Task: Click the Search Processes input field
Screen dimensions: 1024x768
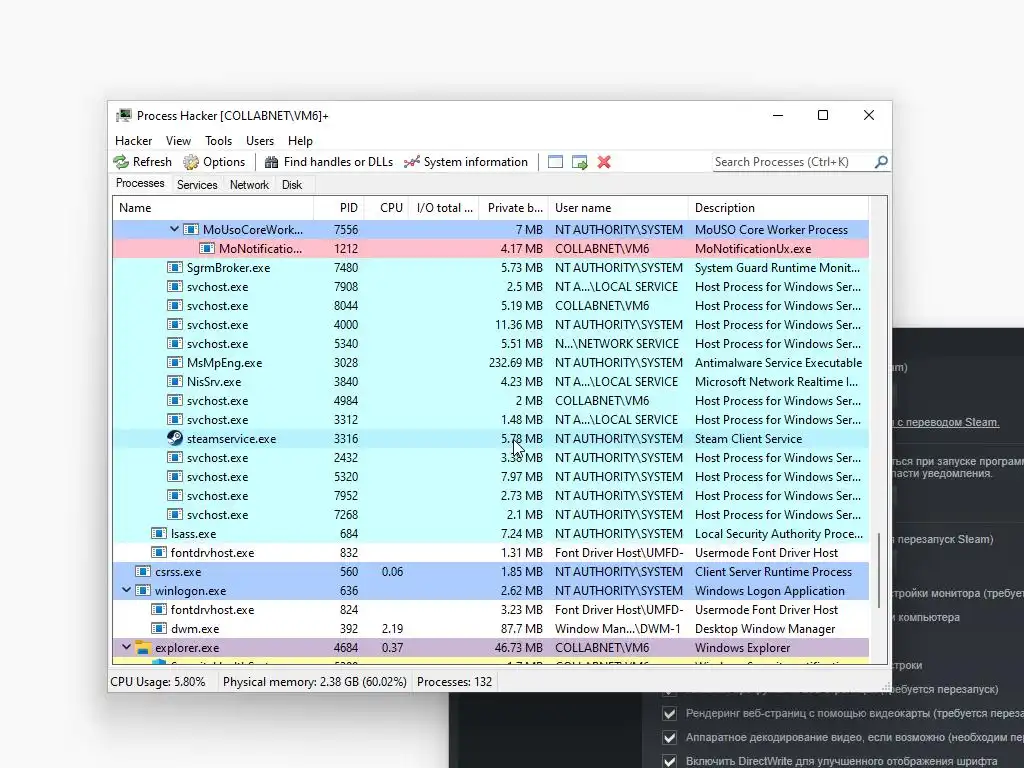Action: pyautogui.click(x=792, y=162)
